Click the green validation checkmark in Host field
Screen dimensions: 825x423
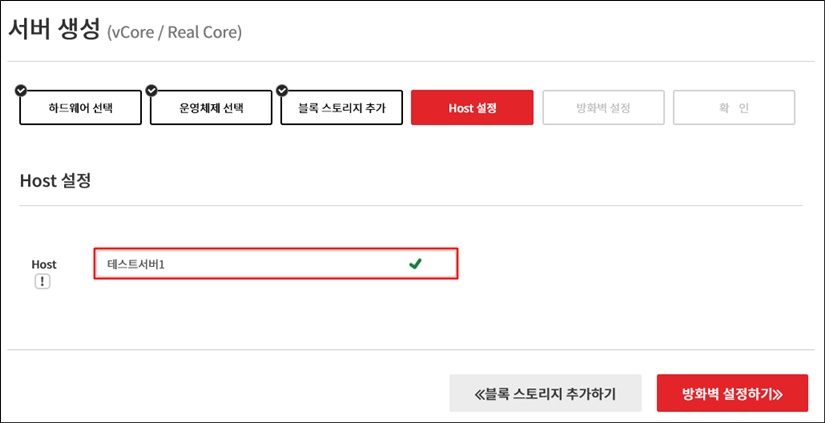pyautogui.click(x=415, y=264)
